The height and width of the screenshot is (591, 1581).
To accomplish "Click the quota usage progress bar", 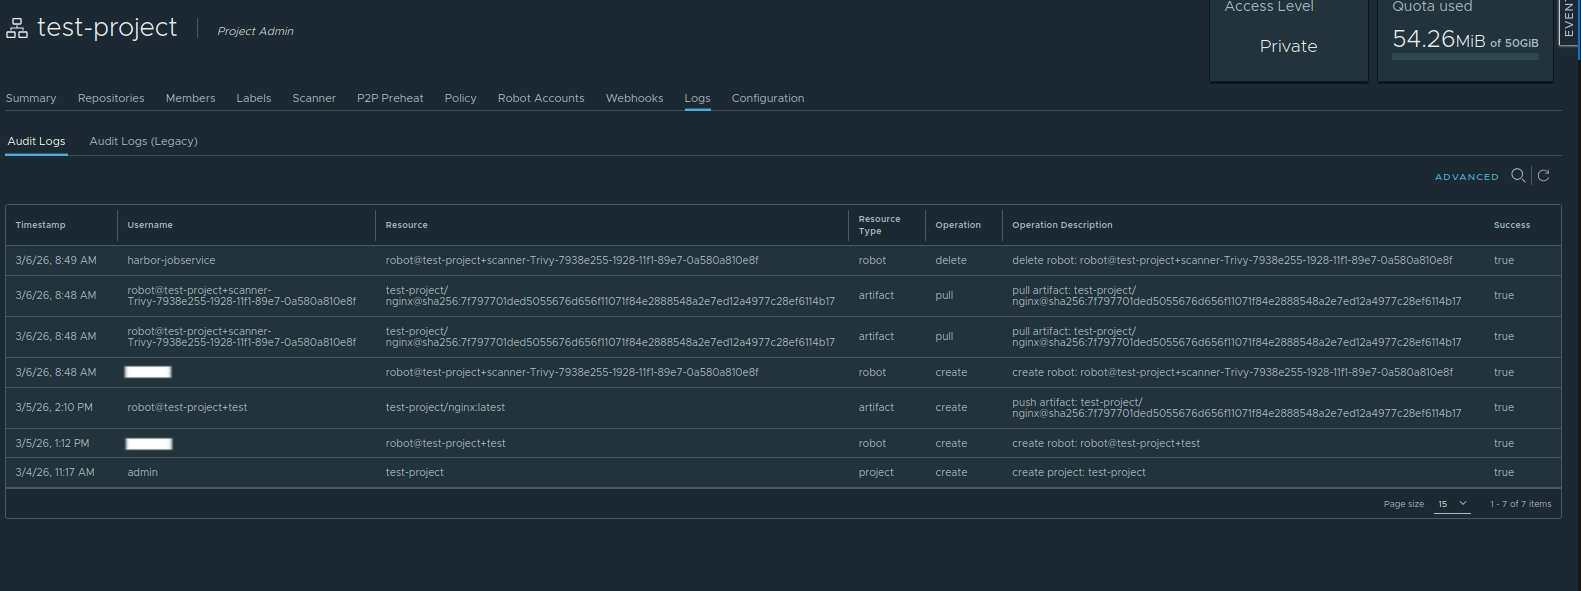I will coord(1465,57).
